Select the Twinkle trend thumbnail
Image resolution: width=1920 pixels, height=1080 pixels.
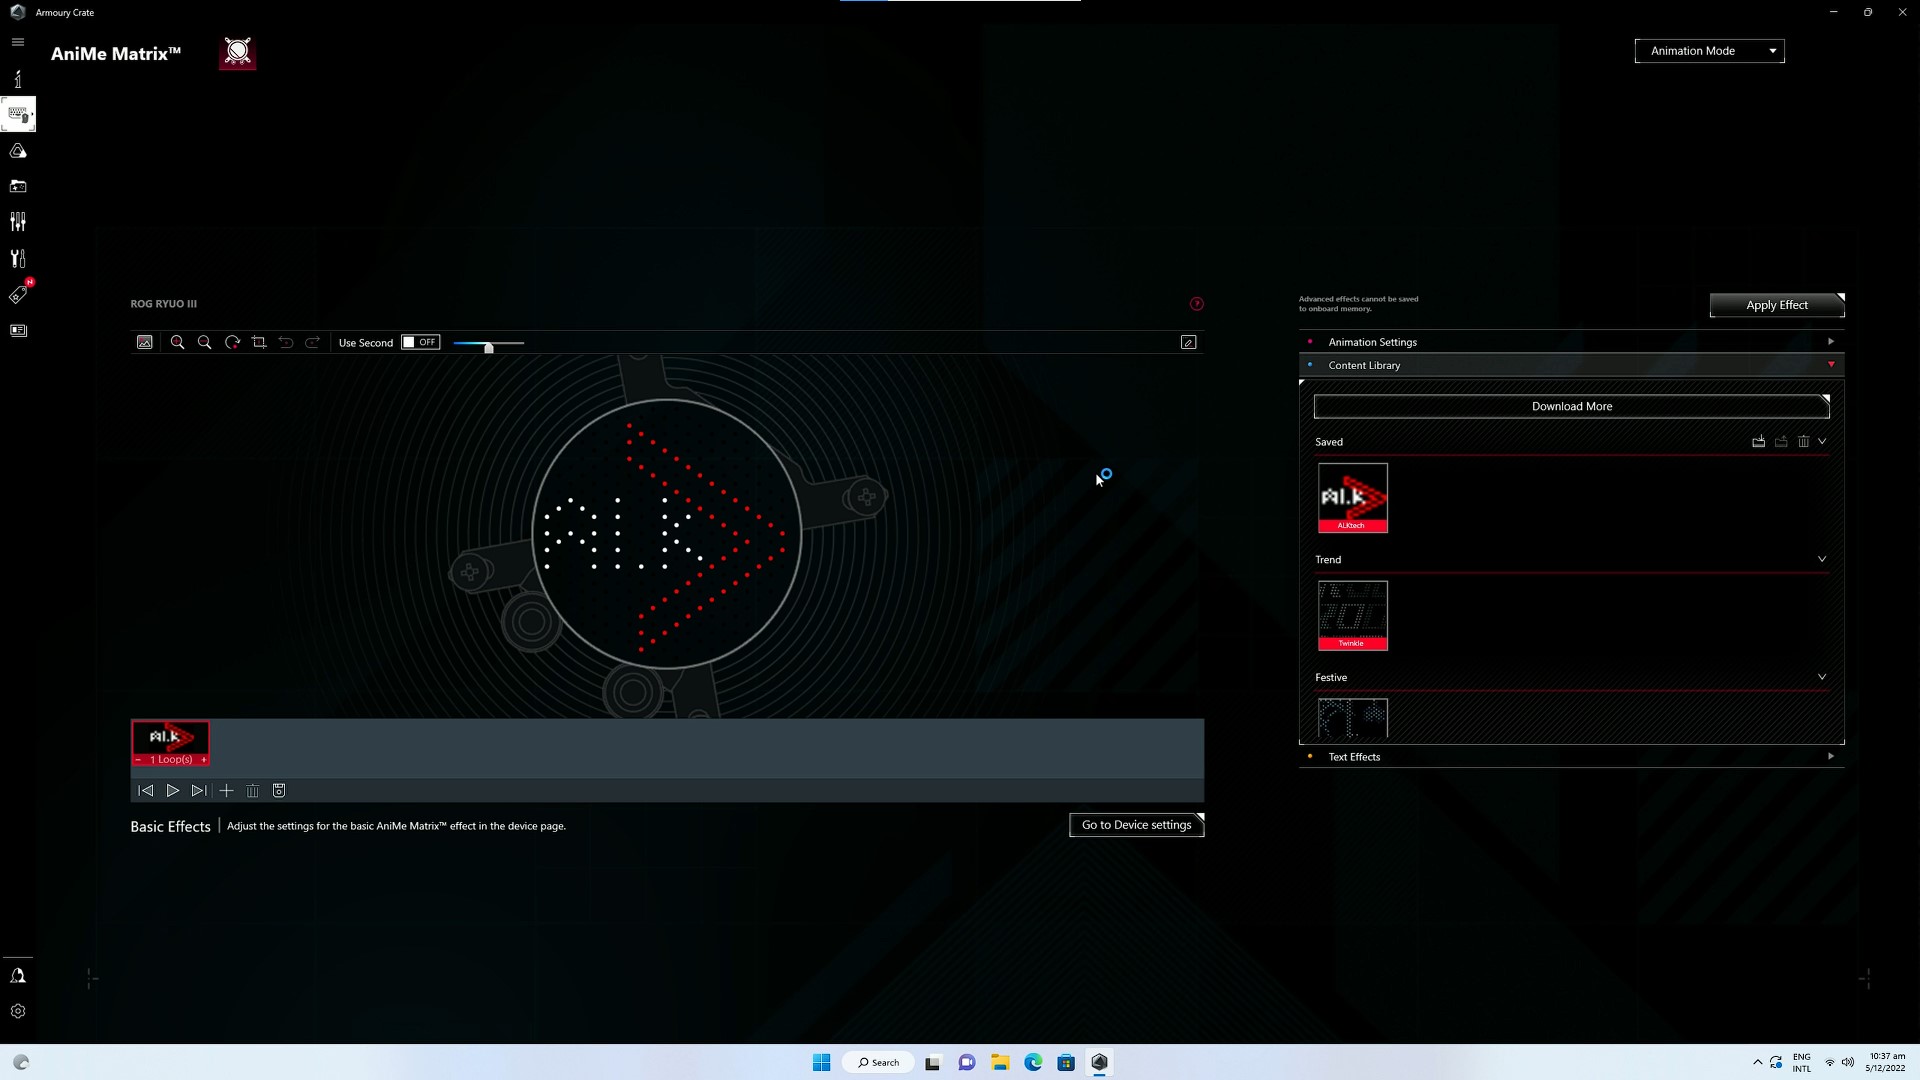tap(1352, 615)
